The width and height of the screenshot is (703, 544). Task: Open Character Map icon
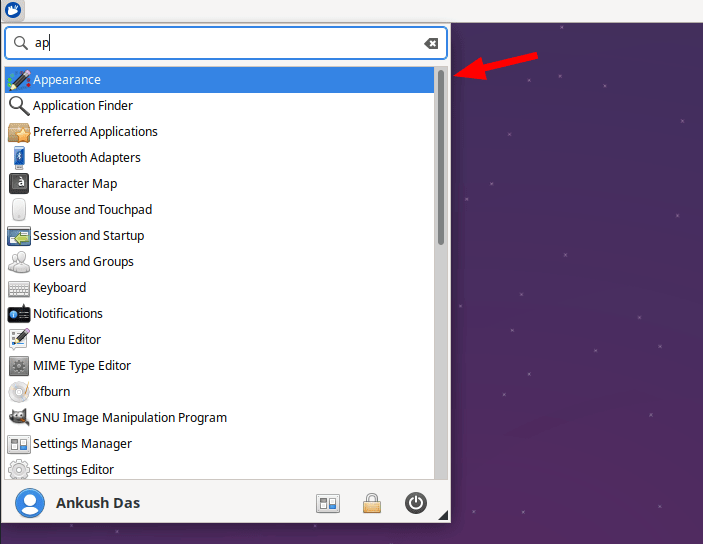click(18, 184)
